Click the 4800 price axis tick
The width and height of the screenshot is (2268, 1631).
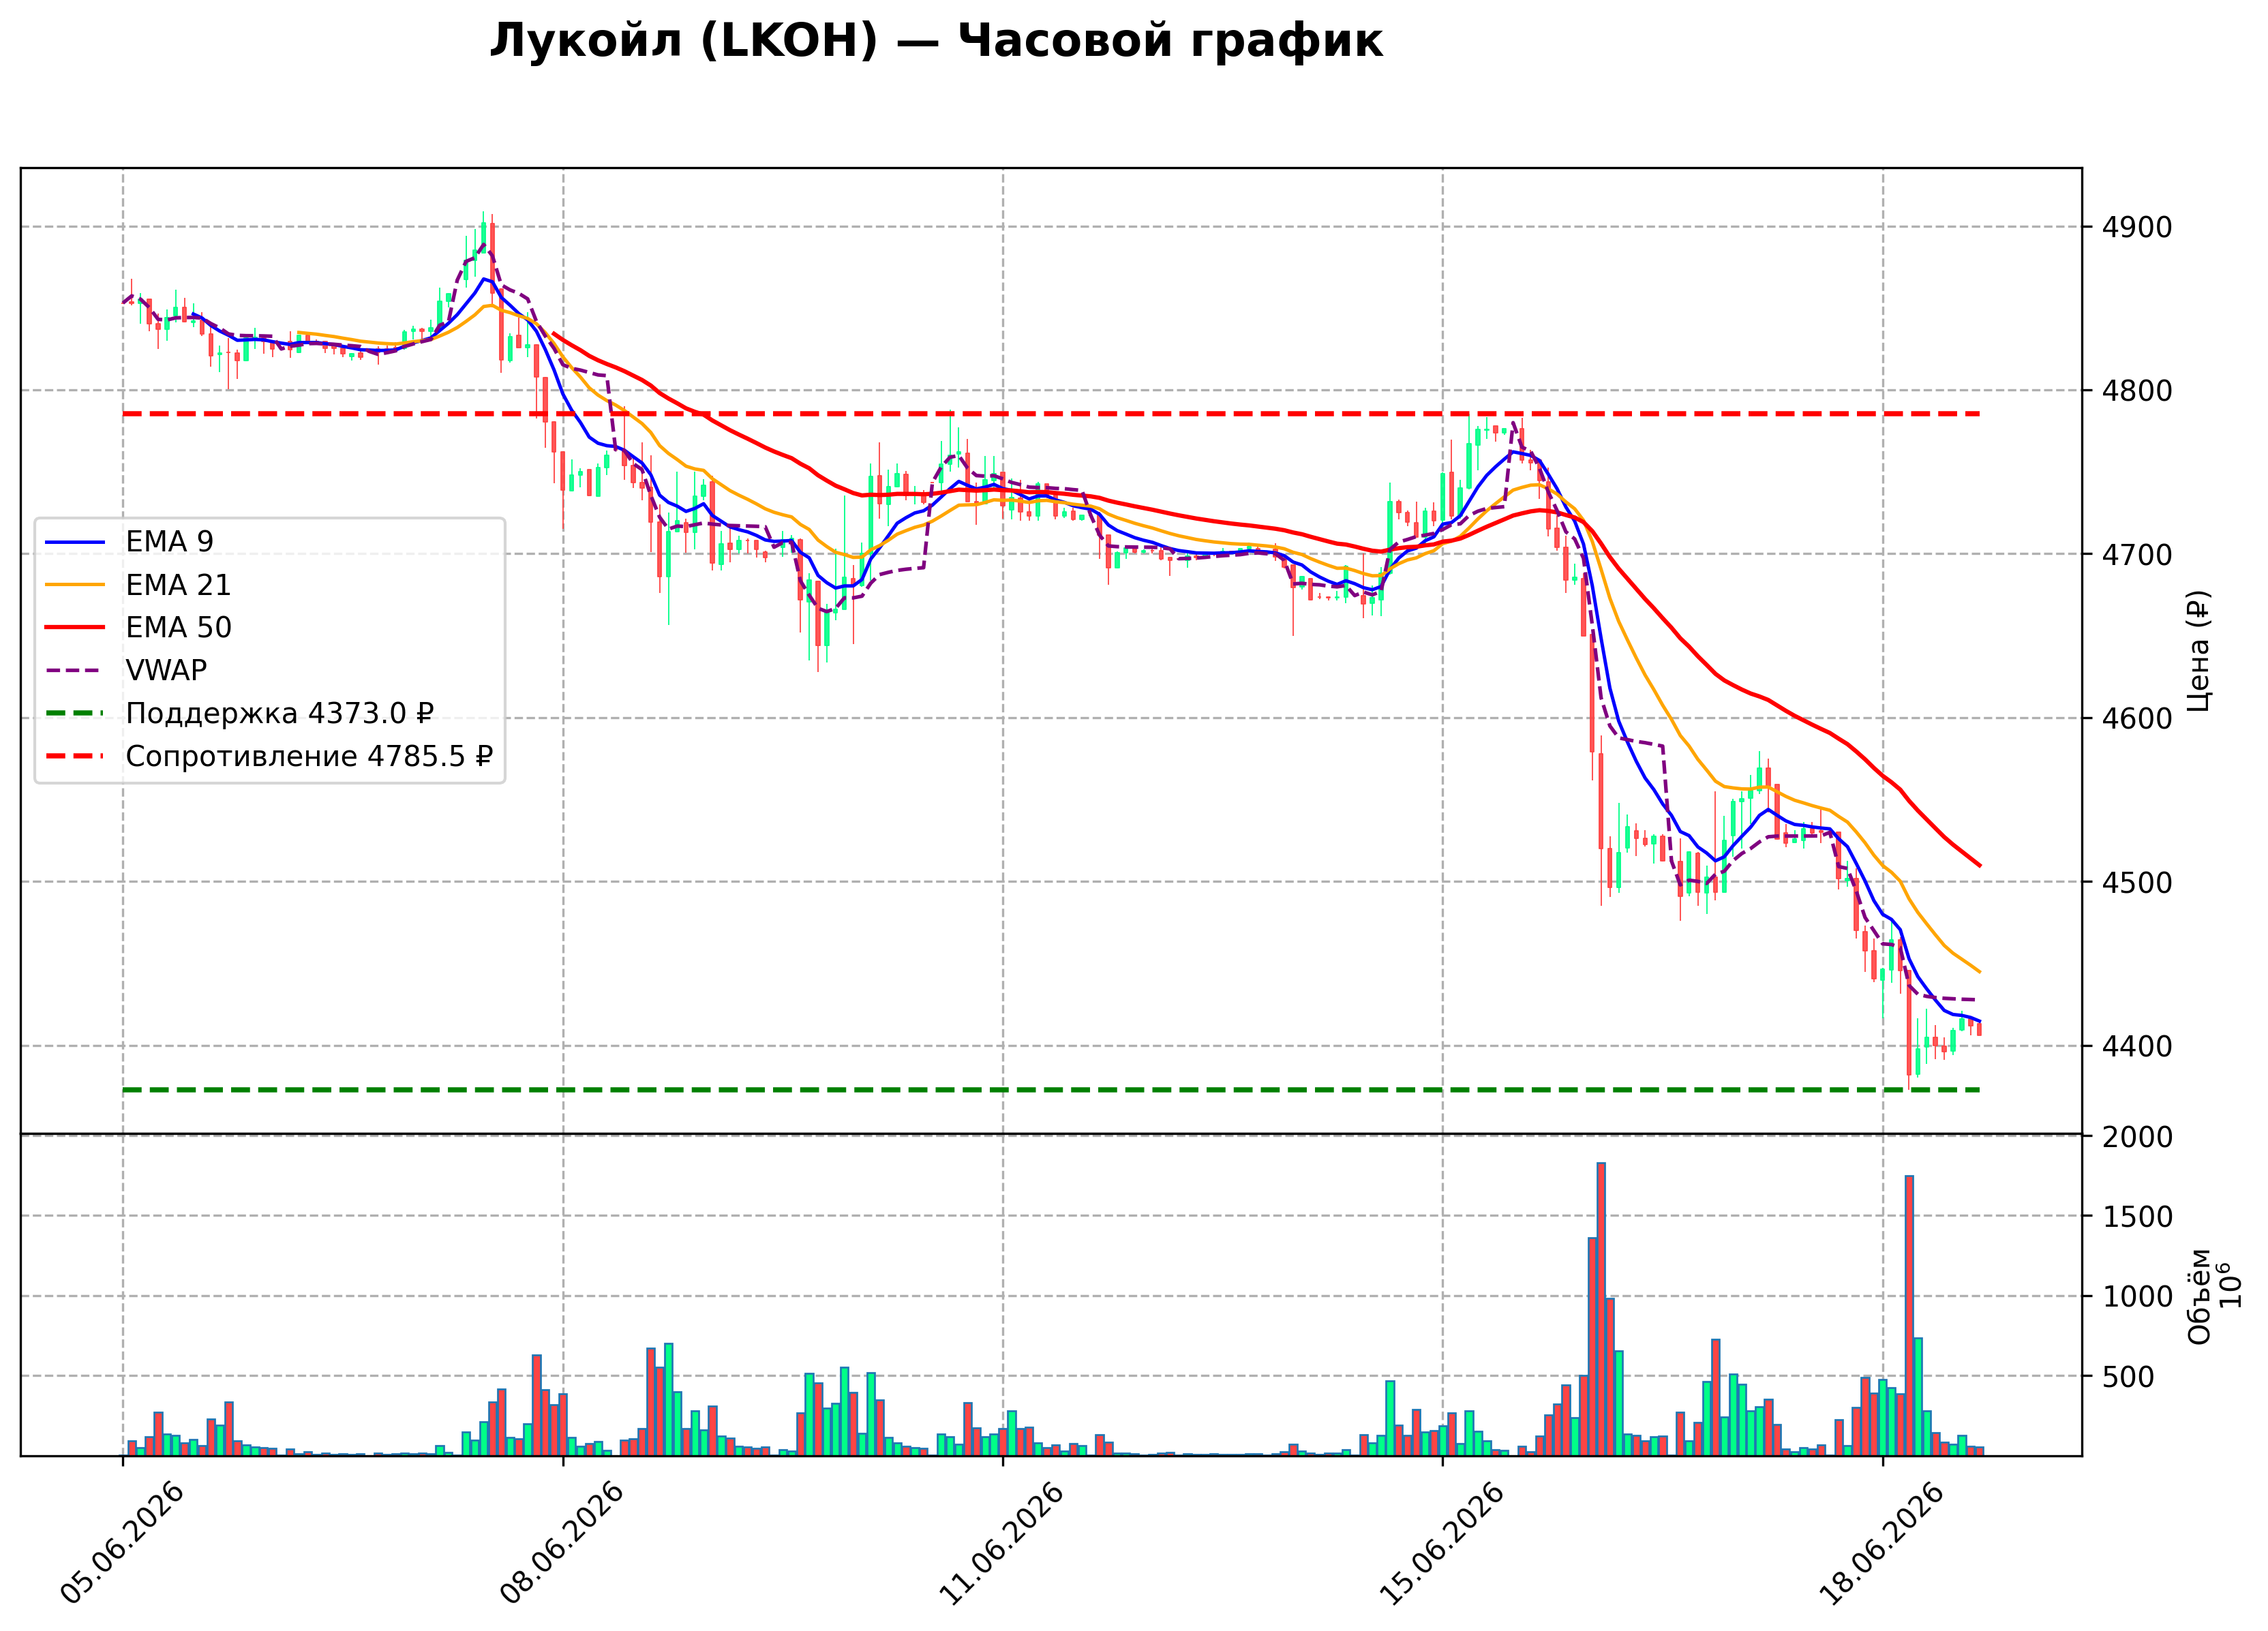2137,391
